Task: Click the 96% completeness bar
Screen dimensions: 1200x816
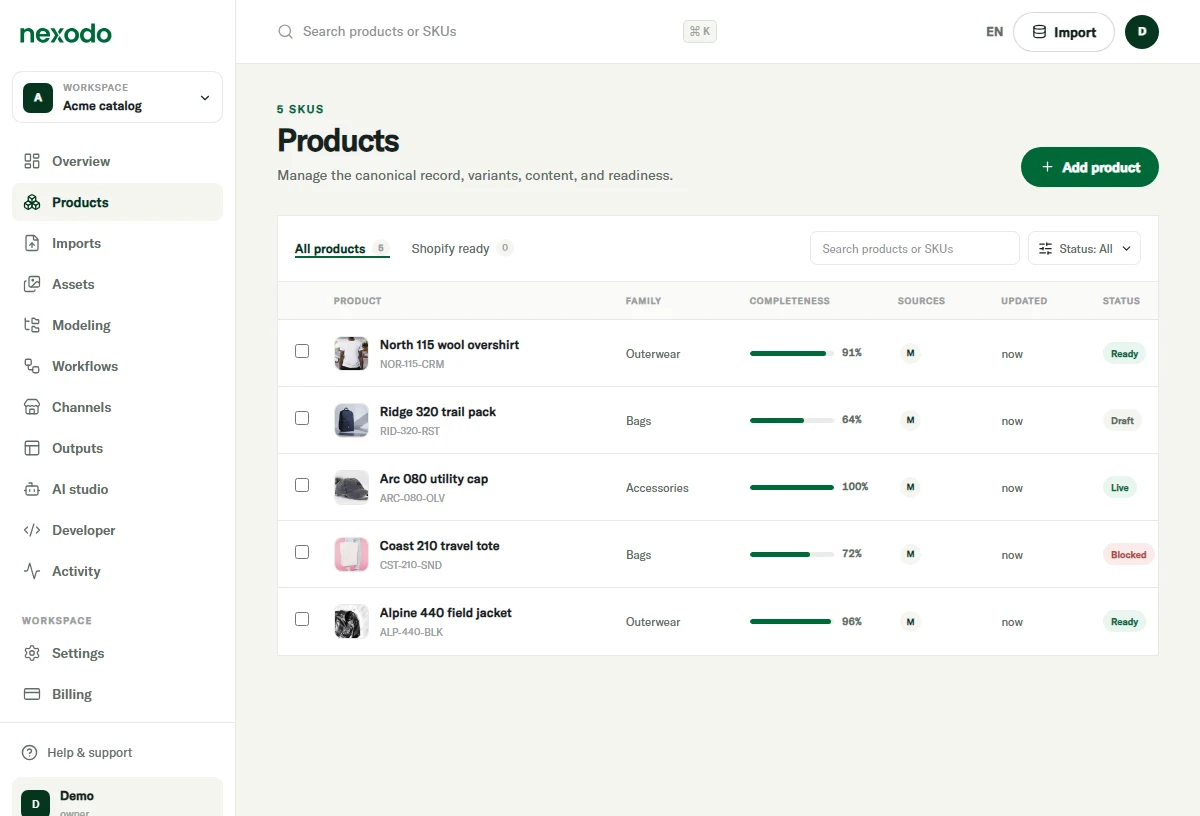Action: click(792, 621)
